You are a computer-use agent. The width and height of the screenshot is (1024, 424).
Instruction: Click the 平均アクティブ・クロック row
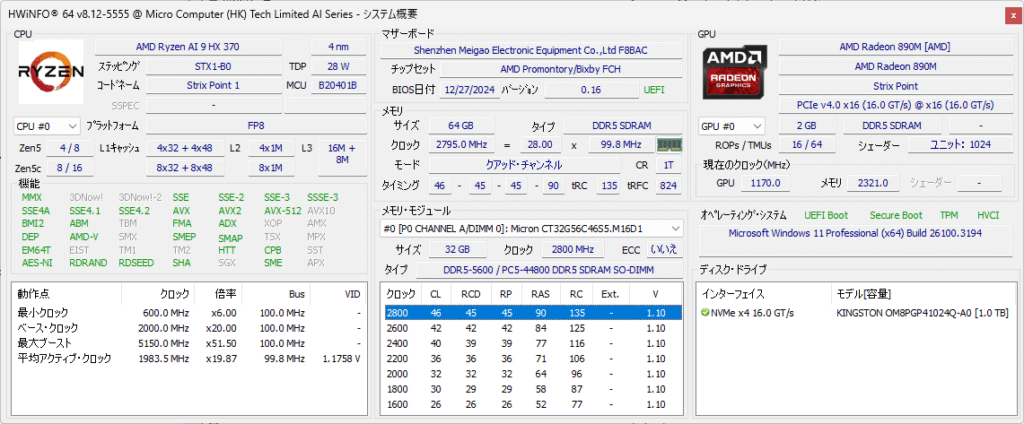click(188, 358)
